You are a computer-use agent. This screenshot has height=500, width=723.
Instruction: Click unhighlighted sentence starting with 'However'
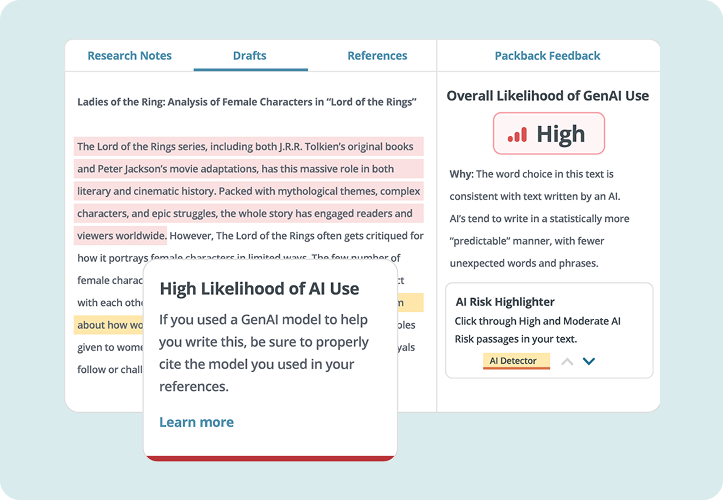point(296,236)
